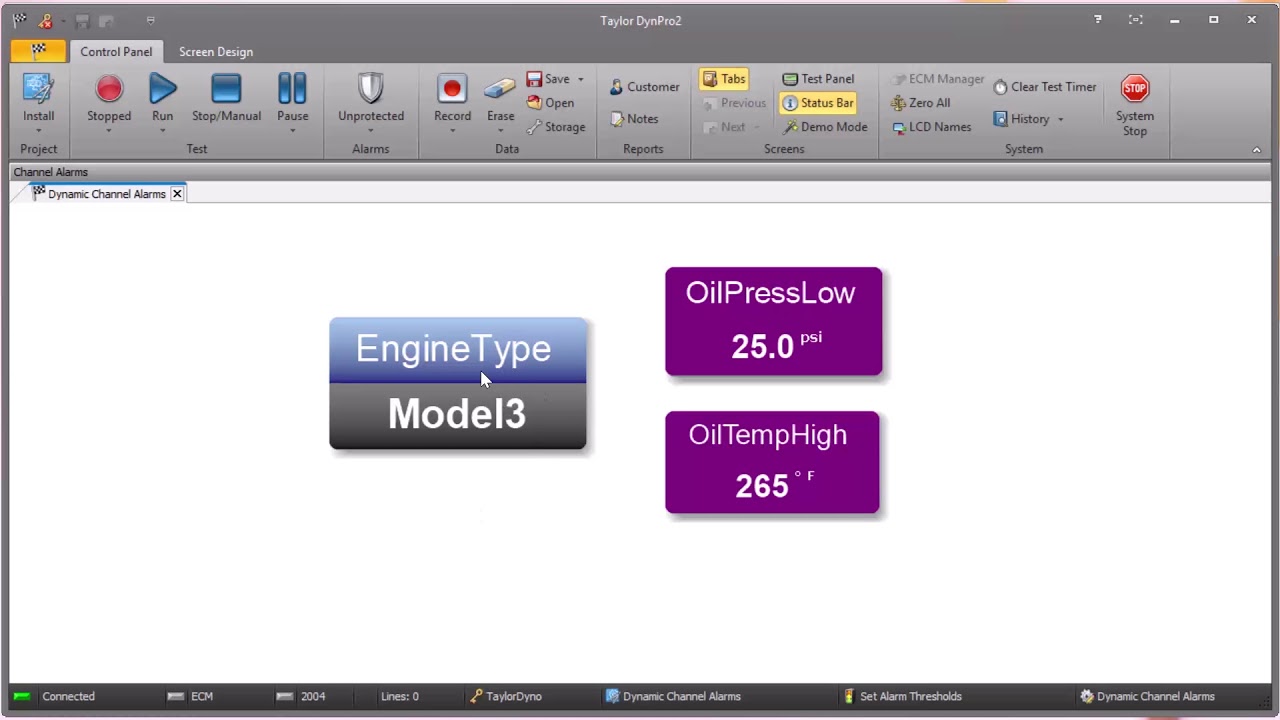The image size is (1280, 720).
Task: Click the red System Stop sign icon
Action: pyautogui.click(x=1135, y=88)
